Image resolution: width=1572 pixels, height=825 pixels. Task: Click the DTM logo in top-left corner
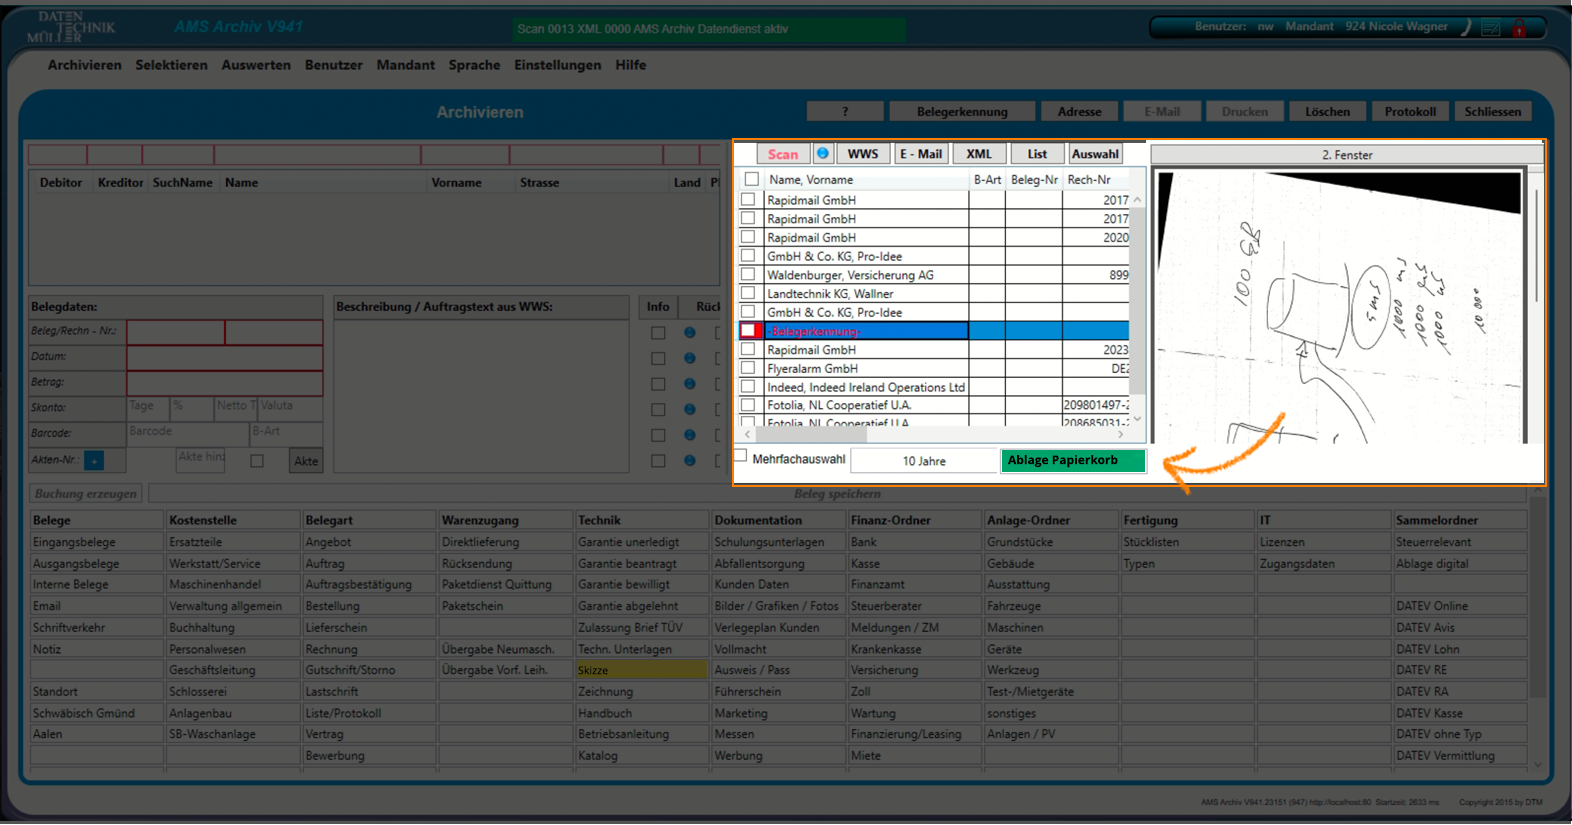point(70,27)
